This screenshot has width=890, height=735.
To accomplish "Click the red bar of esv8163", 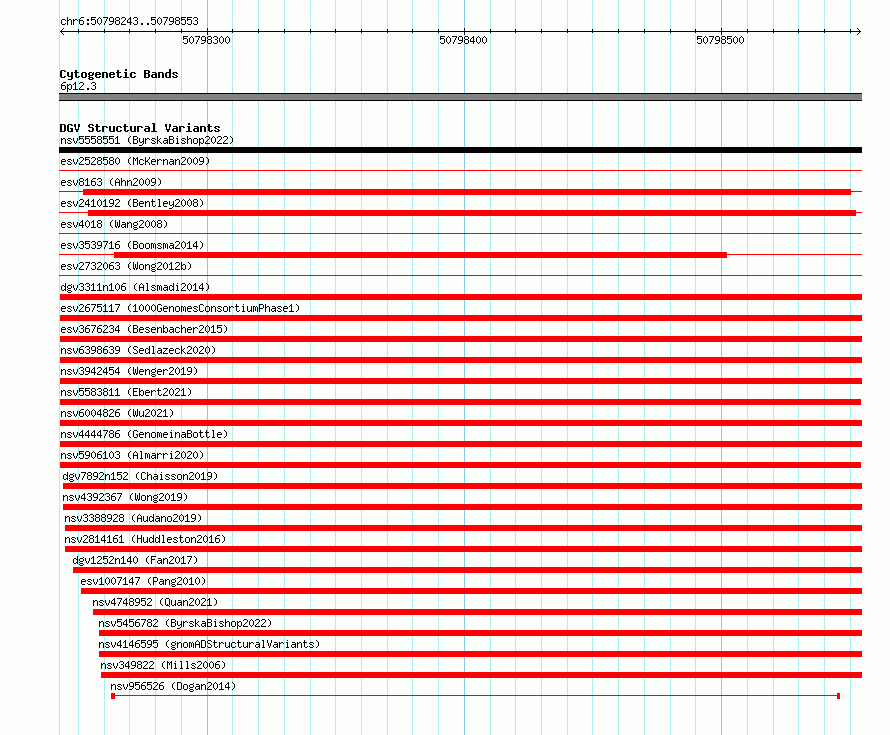I will pos(467,192).
